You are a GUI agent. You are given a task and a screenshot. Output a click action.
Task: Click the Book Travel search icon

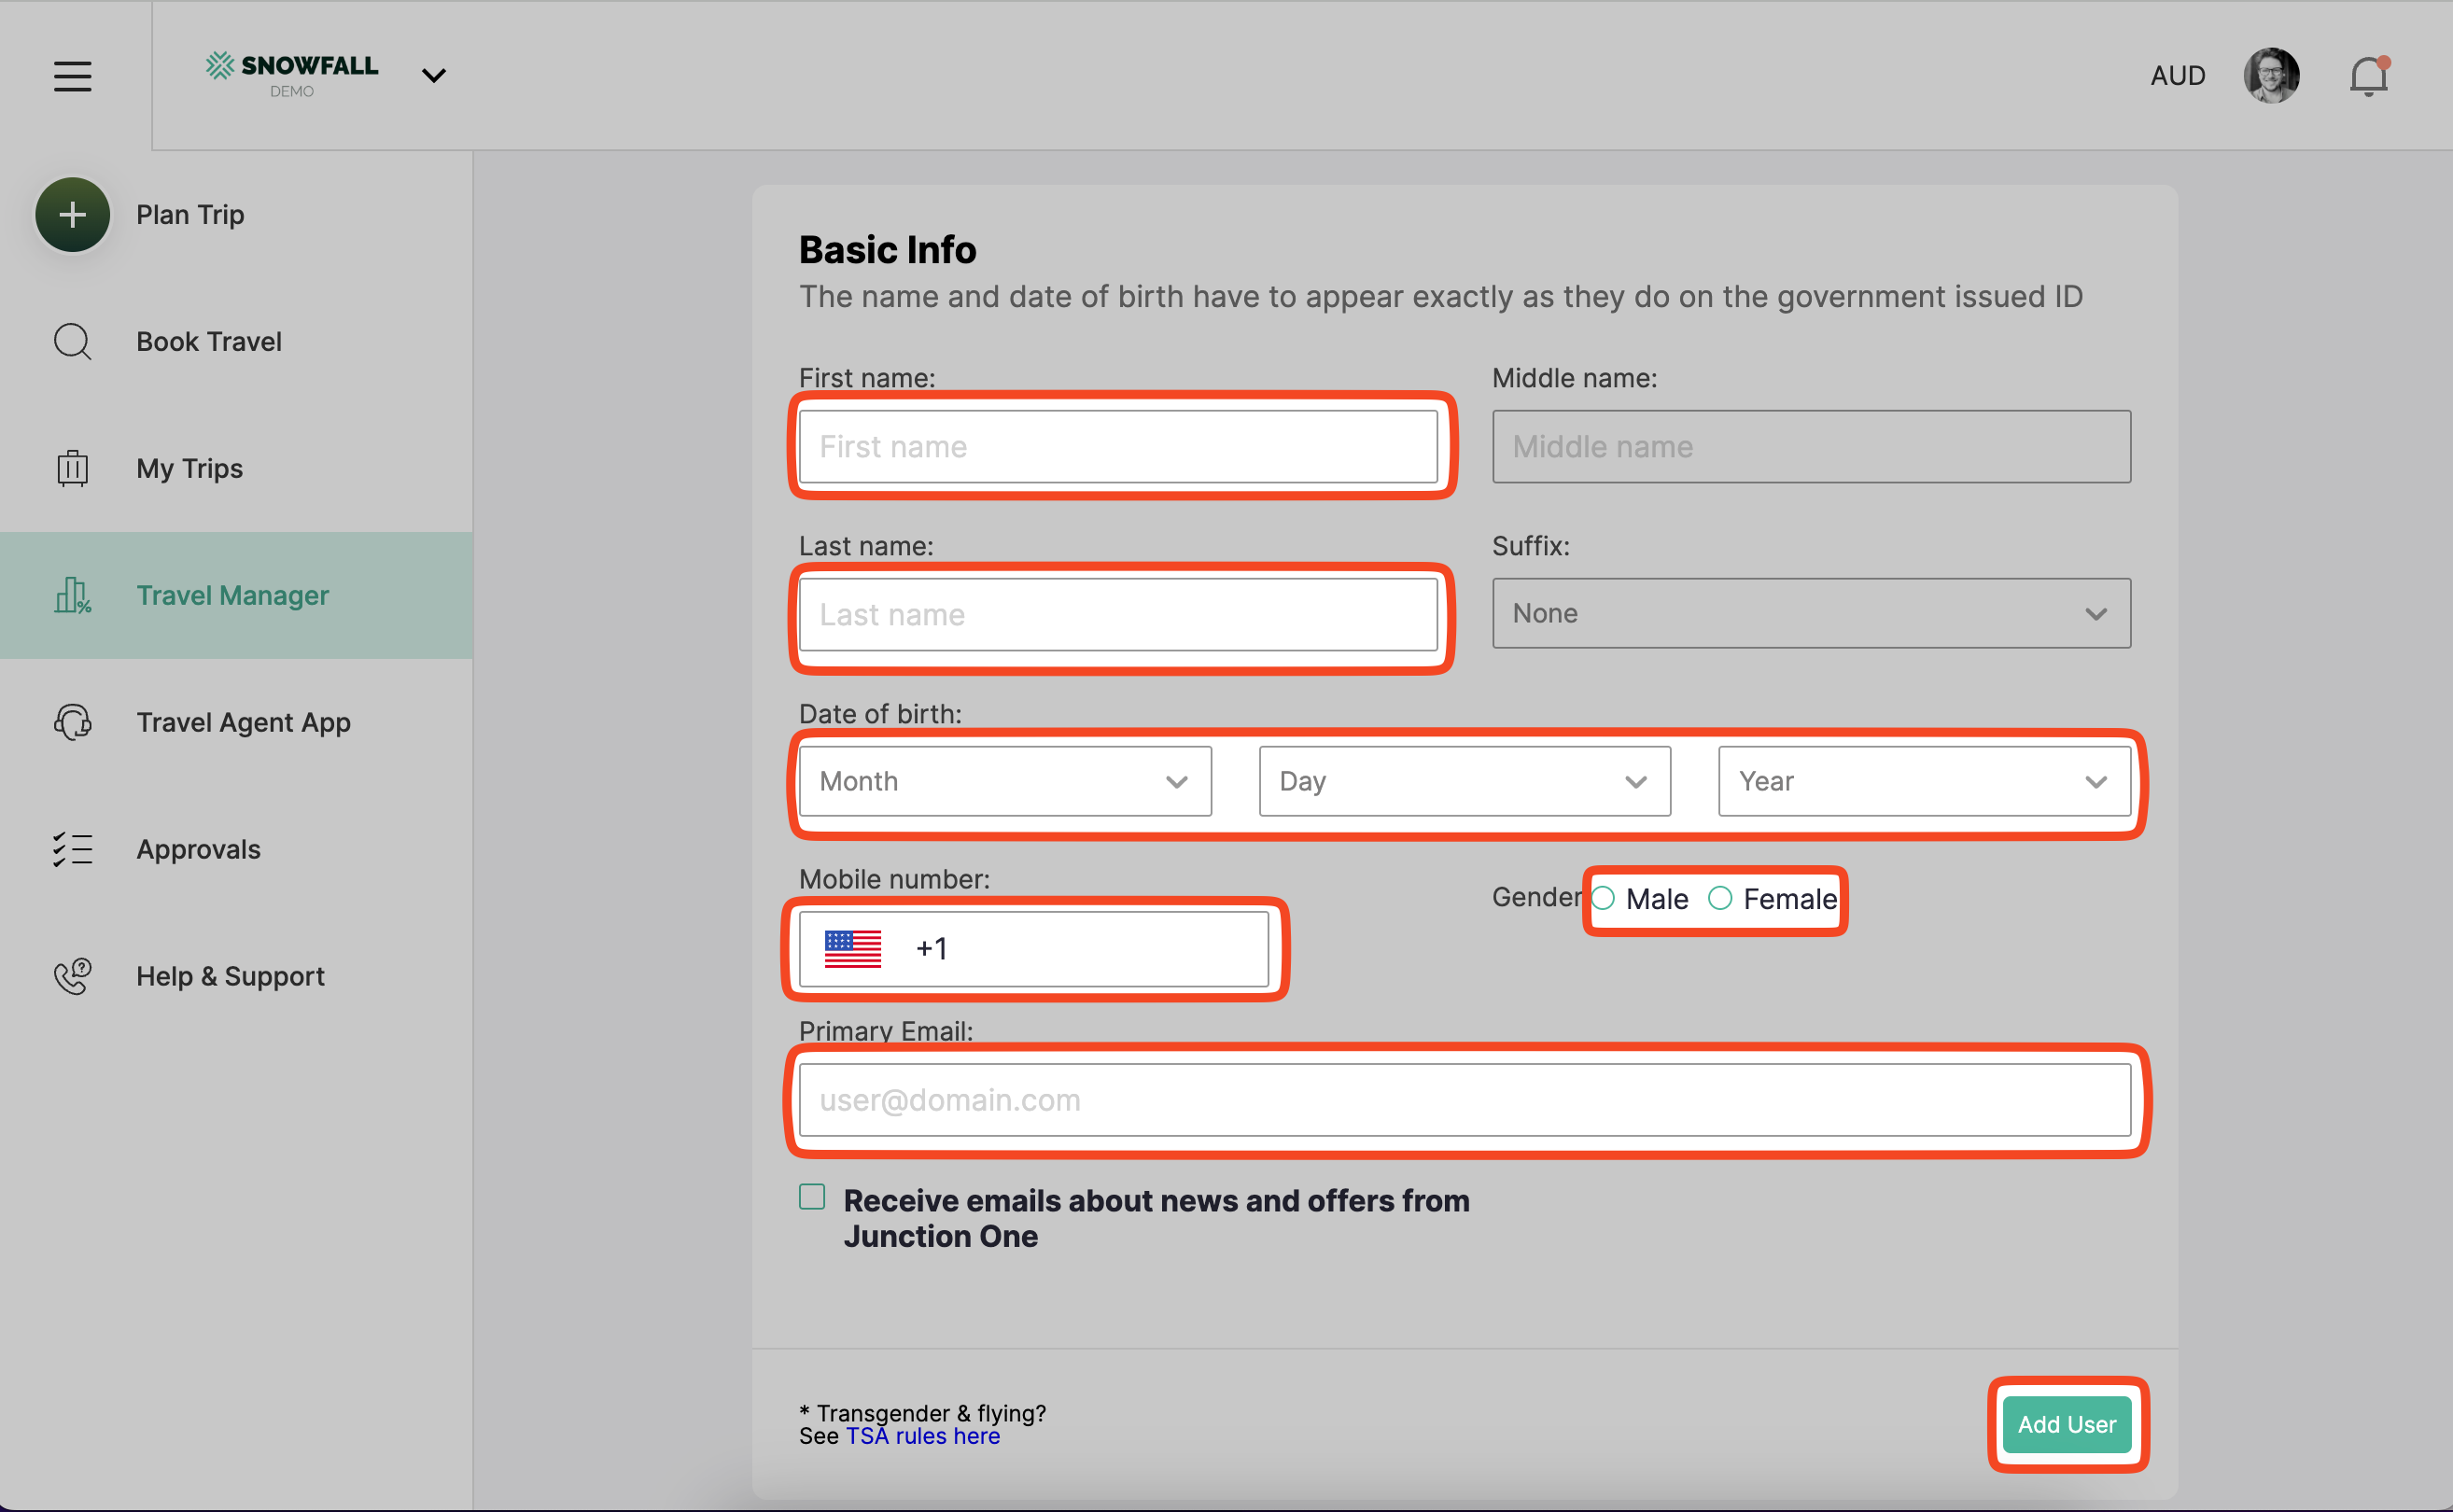[x=73, y=341]
